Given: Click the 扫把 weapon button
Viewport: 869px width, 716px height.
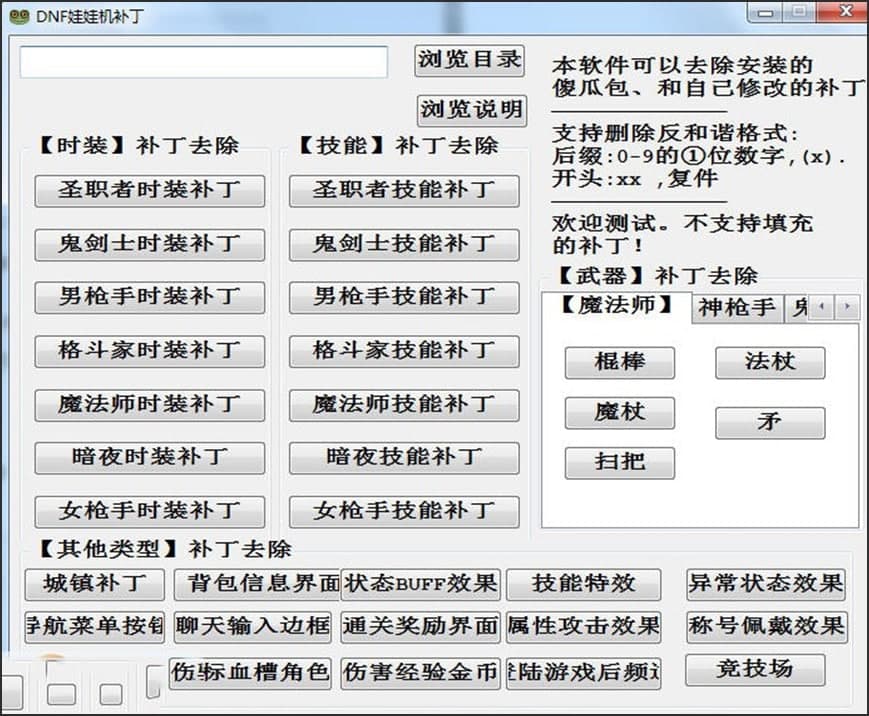Looking at the screenshot, I should point(620,462).
